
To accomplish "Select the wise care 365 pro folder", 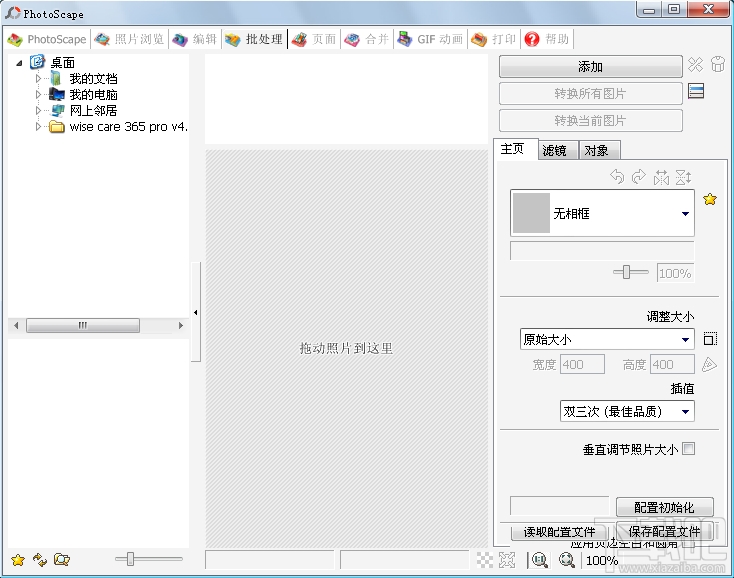I will click(128, 126).
